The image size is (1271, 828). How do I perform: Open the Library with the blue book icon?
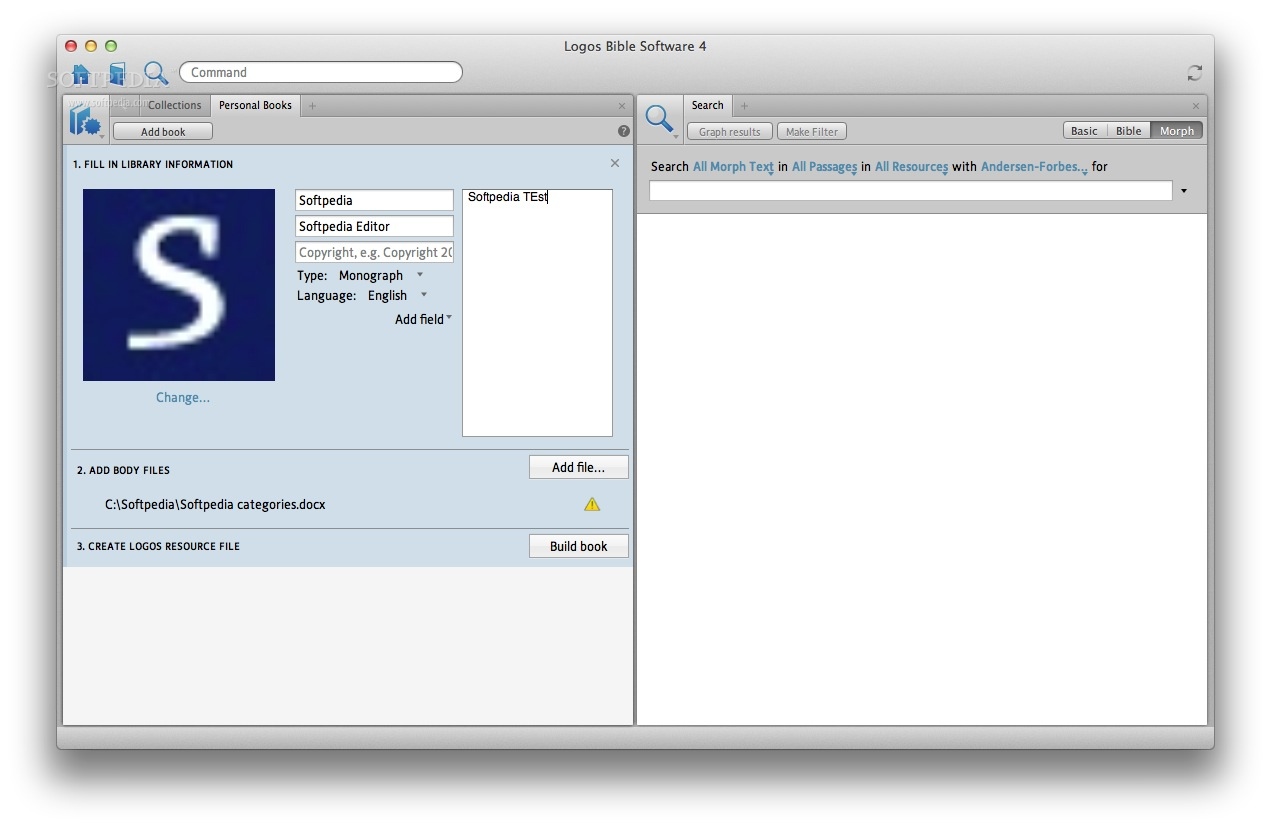pyautogui.click(x=116, y=72)
